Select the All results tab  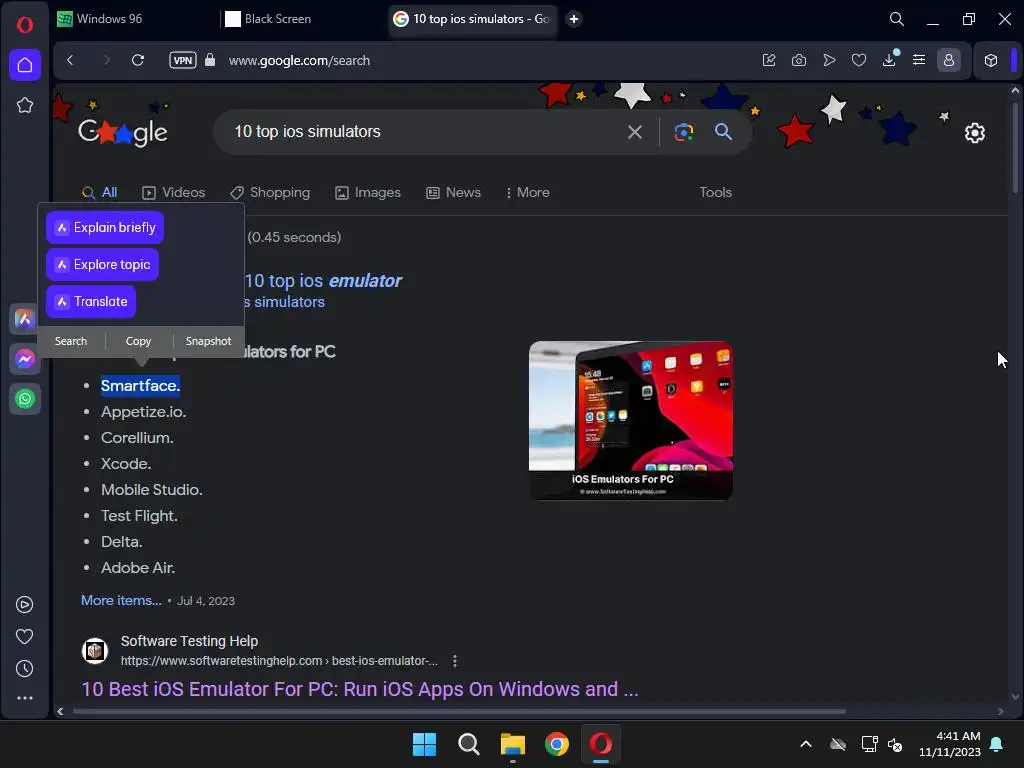pyautogui.click(x=100, y=193)
